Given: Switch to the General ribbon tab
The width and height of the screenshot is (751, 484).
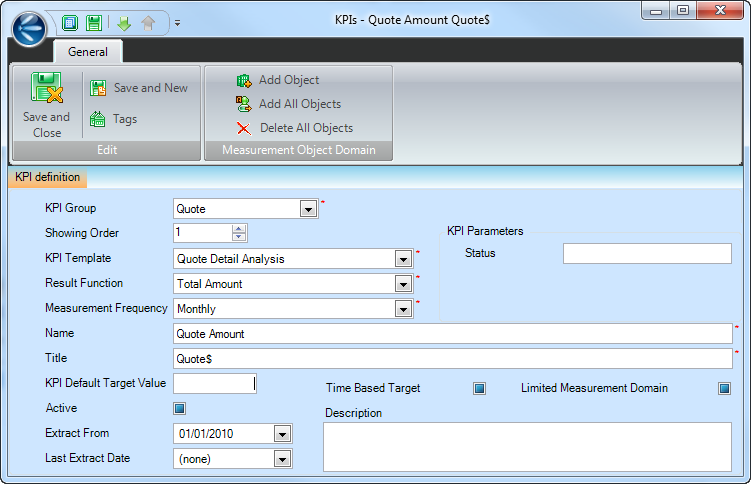Looking at the screenshot, I should click(88, 52).
